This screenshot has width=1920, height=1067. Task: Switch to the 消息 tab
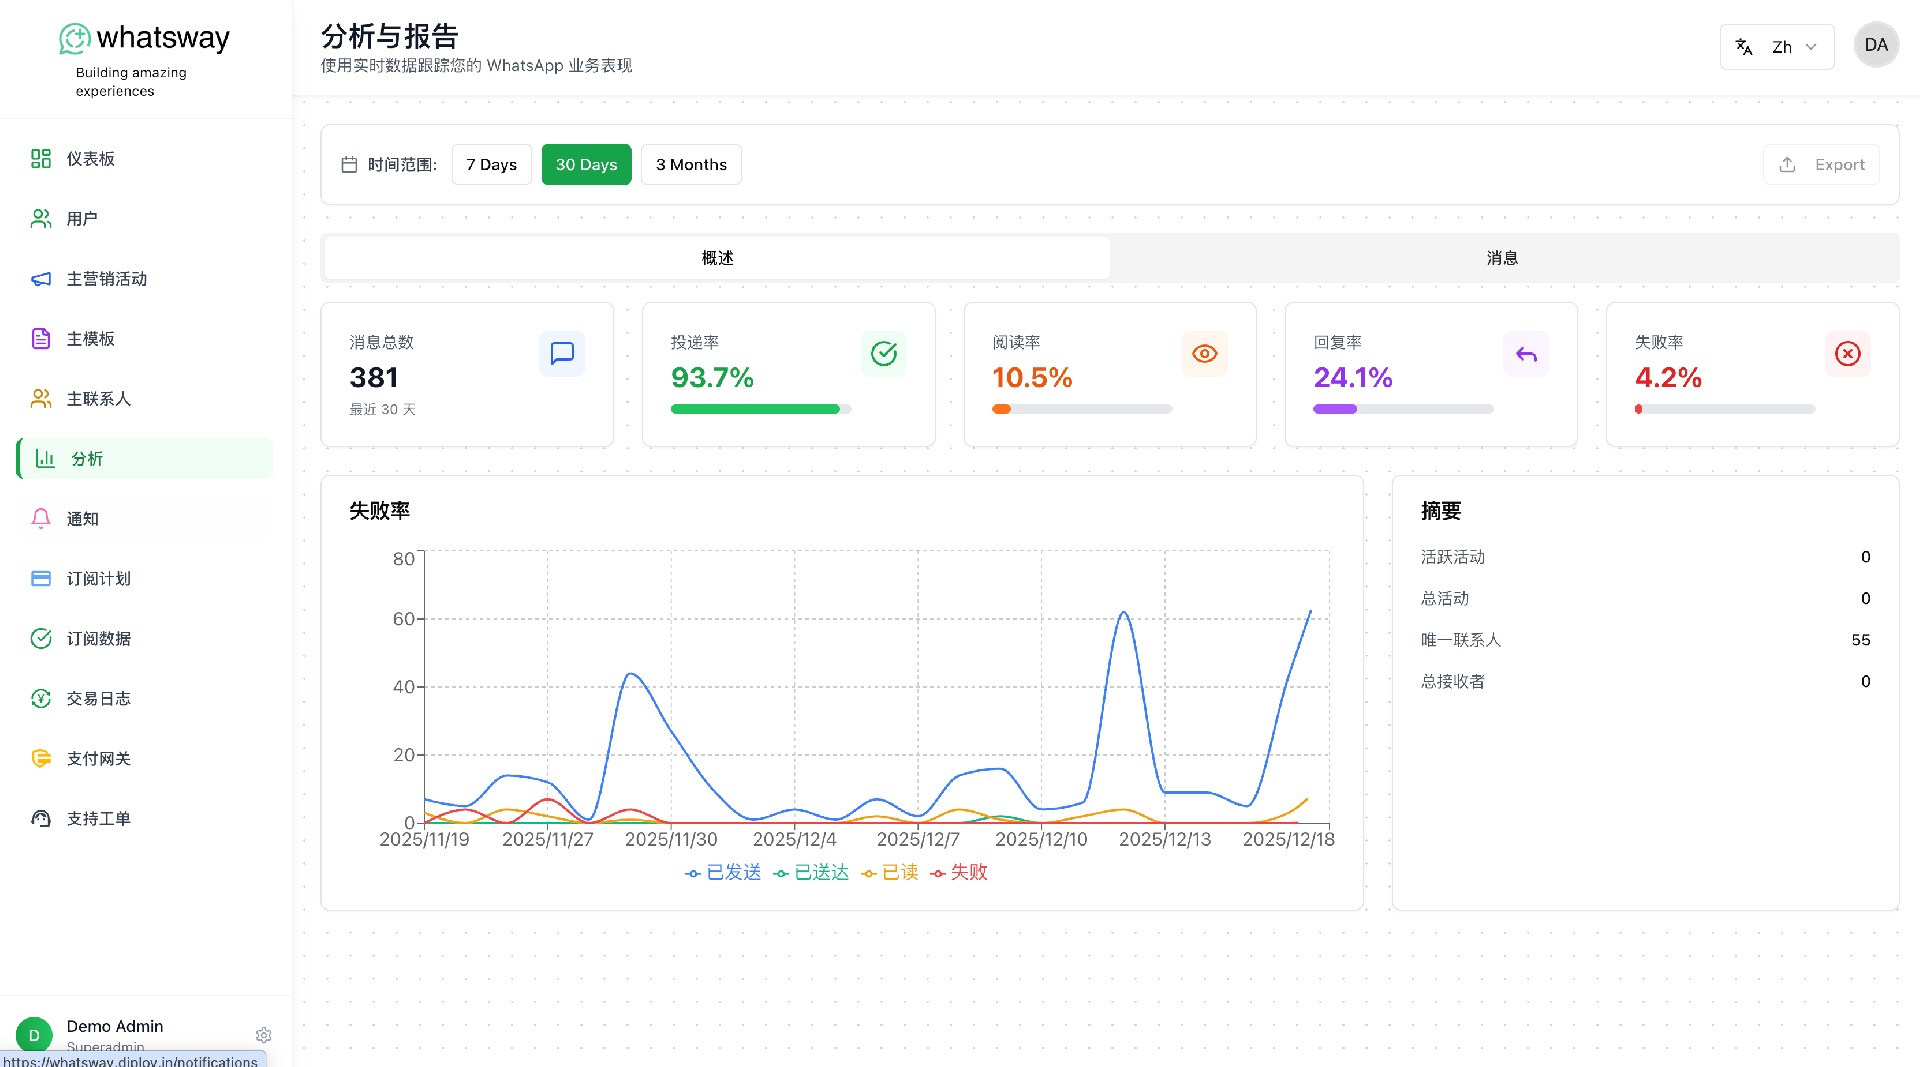pos(1502,258)
